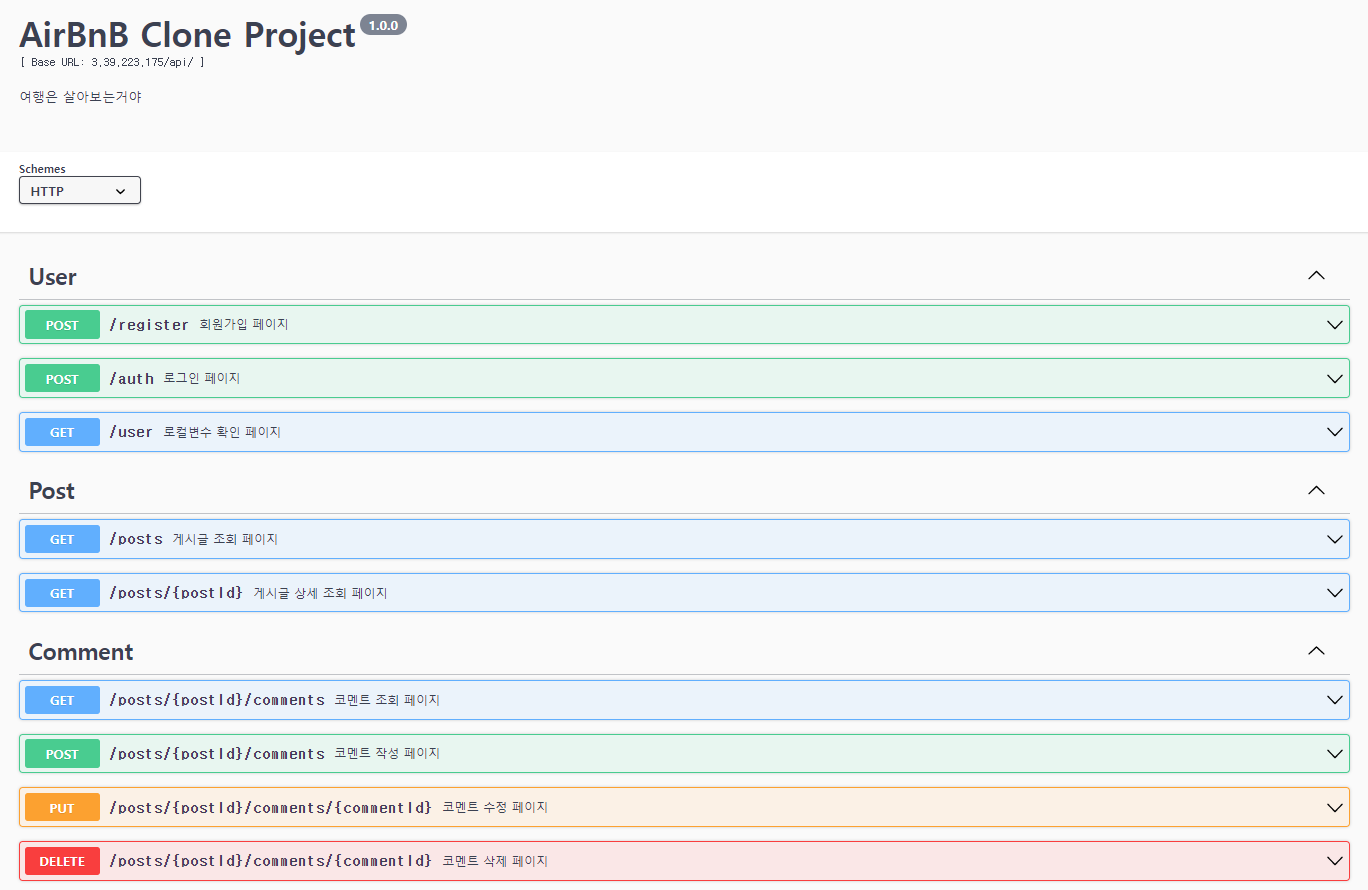Expand the GET /posts row arrow
The image size is (1368, 890).
pyautogui.click(x=1334, y=539)
